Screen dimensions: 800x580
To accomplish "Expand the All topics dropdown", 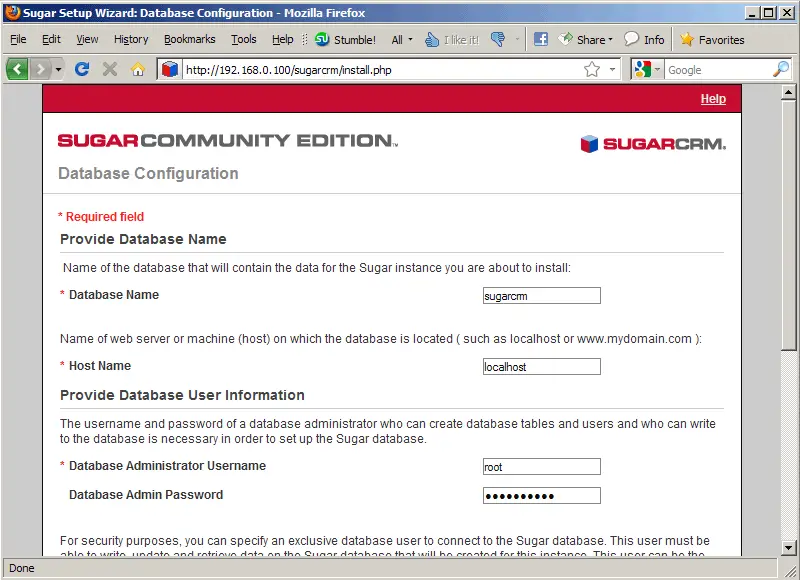I will (410, 39).
